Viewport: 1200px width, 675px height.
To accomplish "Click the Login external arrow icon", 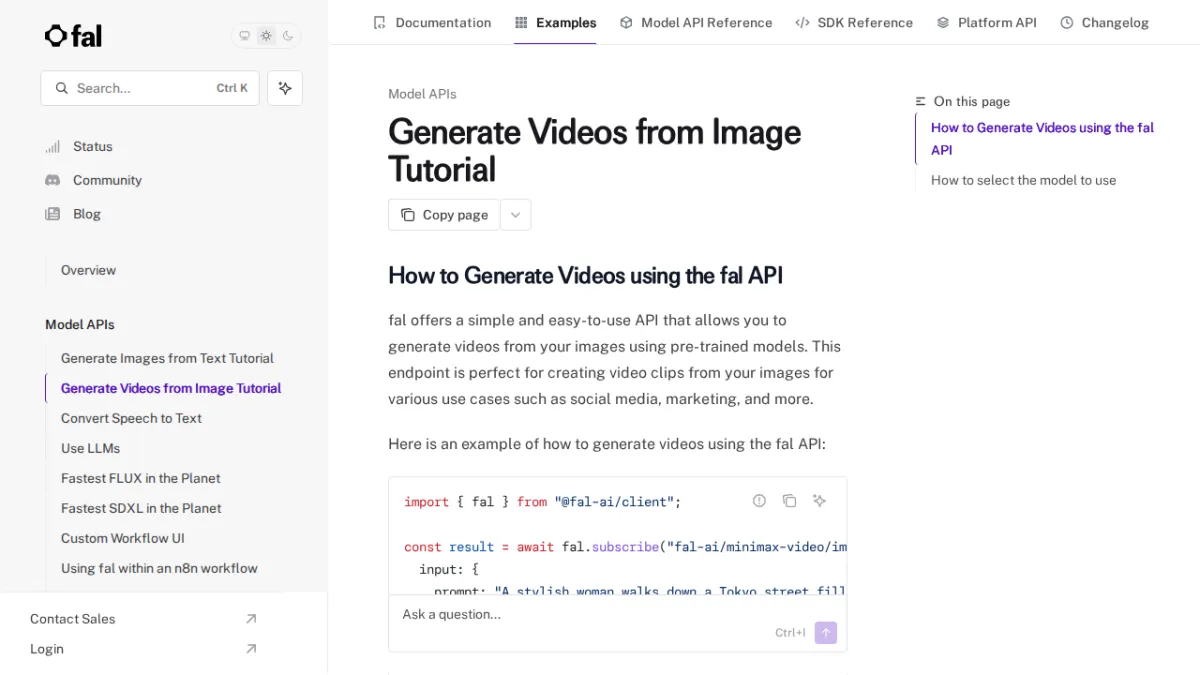I will pos(251,649).
